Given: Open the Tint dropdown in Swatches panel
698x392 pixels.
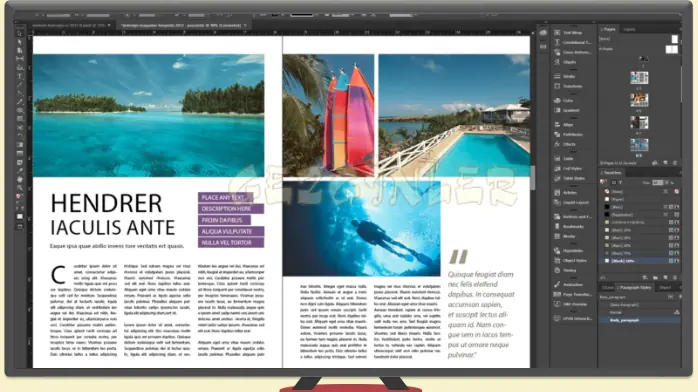Looking at the screenshot, I should (667, 182).
